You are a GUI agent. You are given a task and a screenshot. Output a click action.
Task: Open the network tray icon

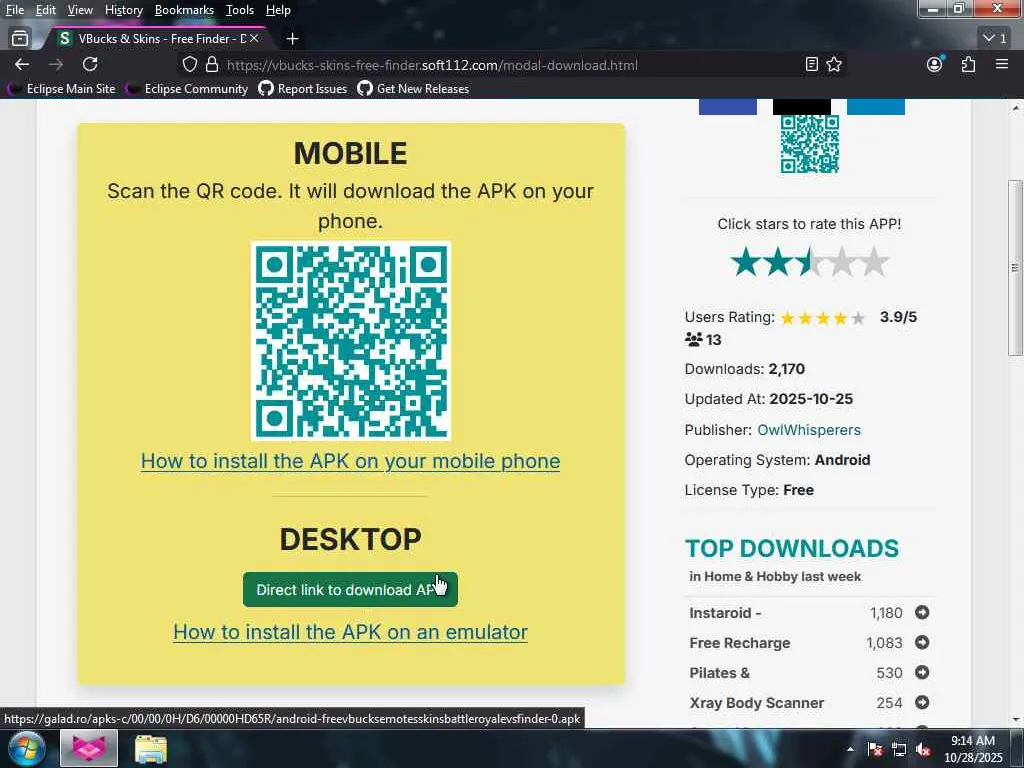(x=899, y=750)
